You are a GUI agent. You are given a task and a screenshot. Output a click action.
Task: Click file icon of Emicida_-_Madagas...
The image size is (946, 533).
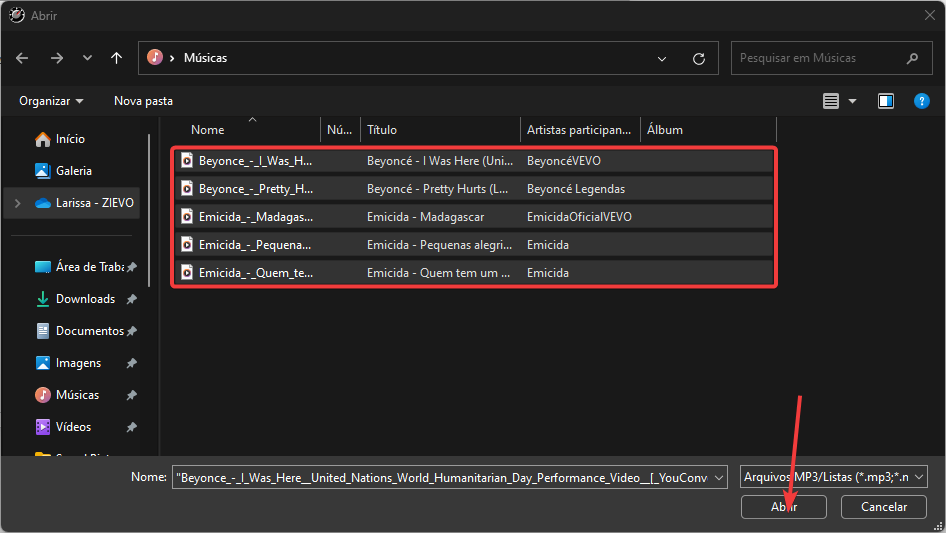point(187,217)
